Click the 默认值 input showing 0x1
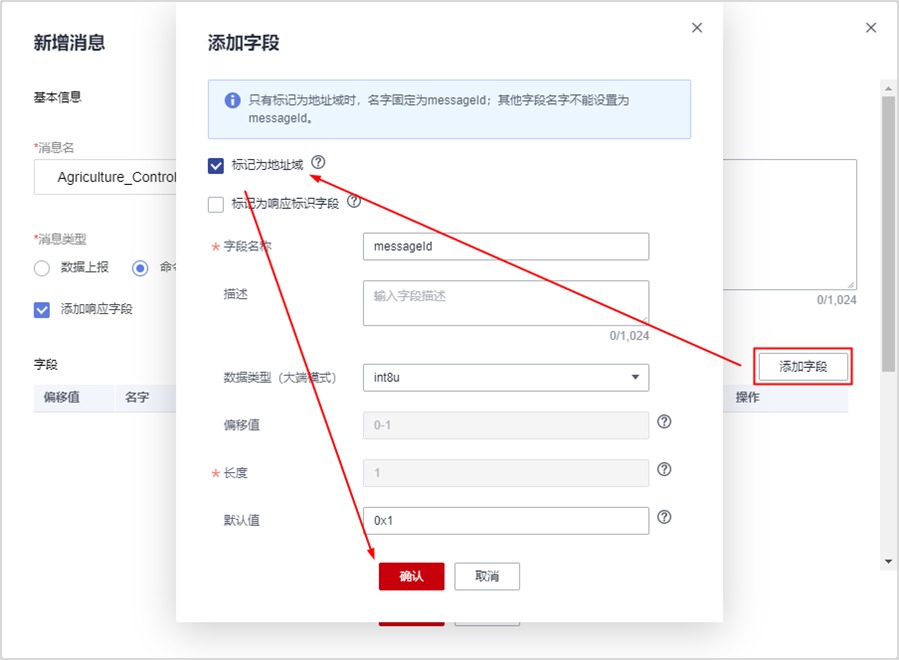Screen dimensions: 899x660 [x=505, y=521]
